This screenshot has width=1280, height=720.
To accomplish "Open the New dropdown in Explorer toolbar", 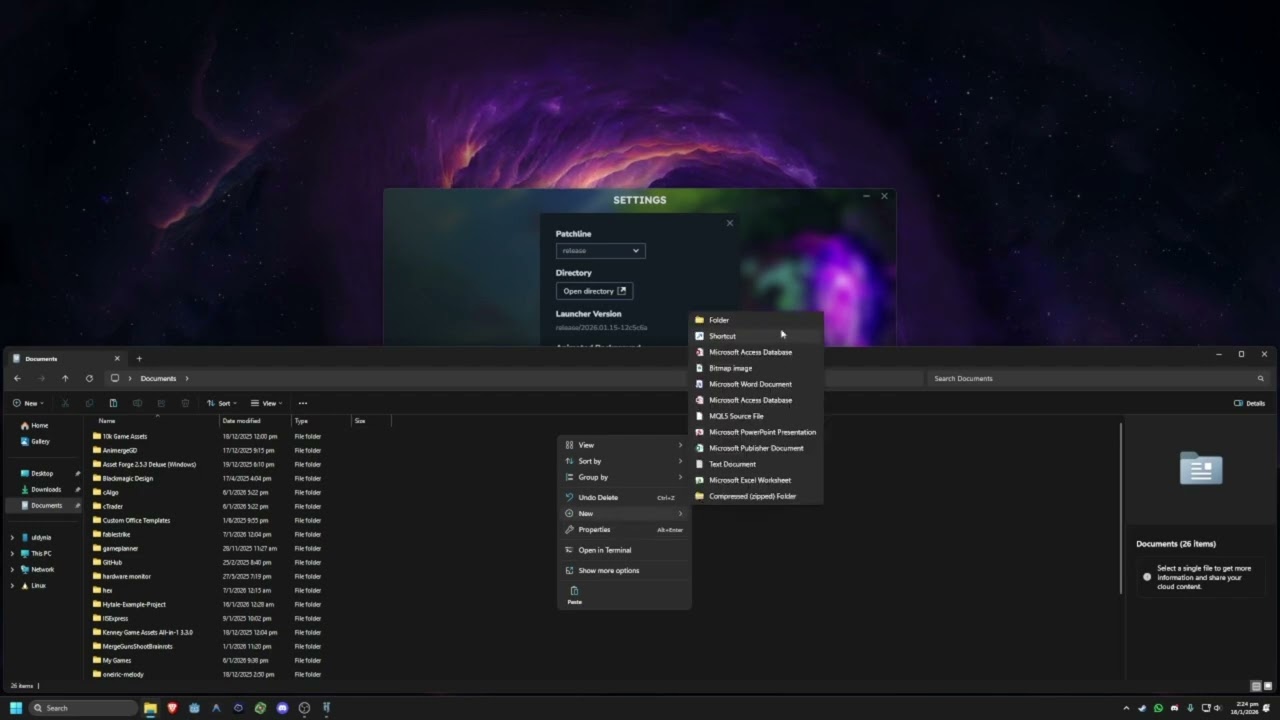I will 28,403.
